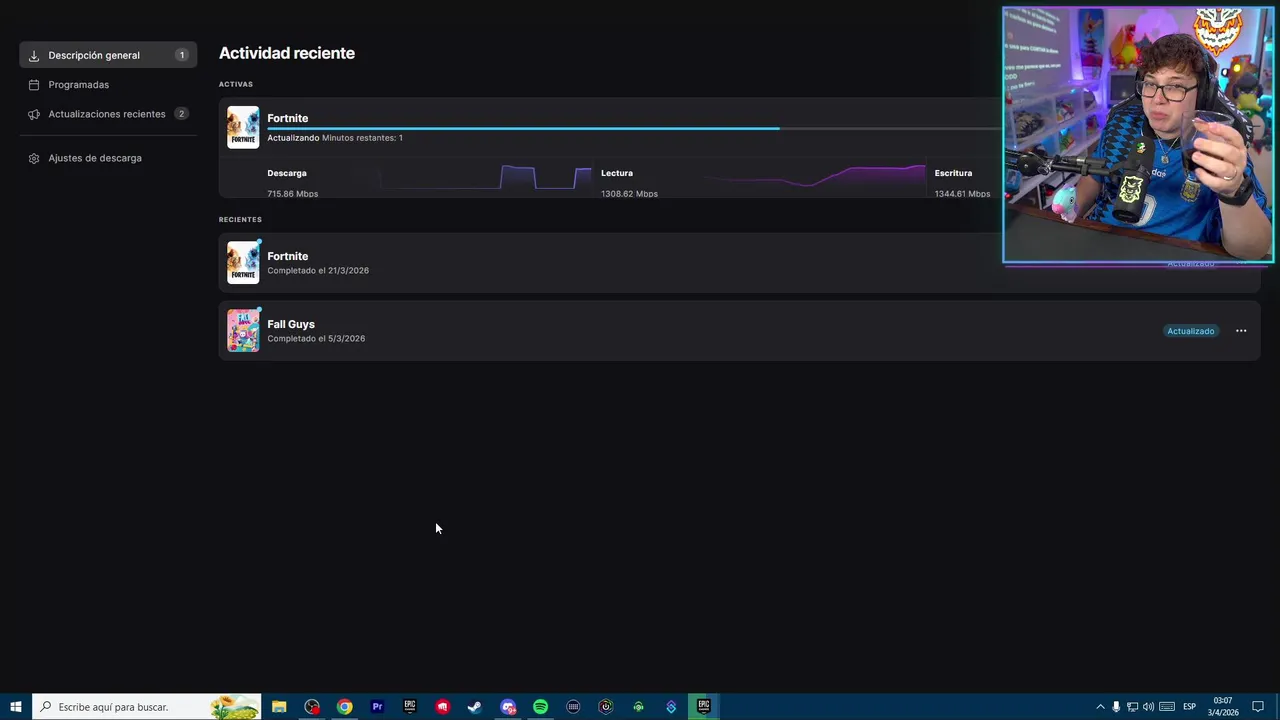Click the Lectura speed graph

[815, 178]
